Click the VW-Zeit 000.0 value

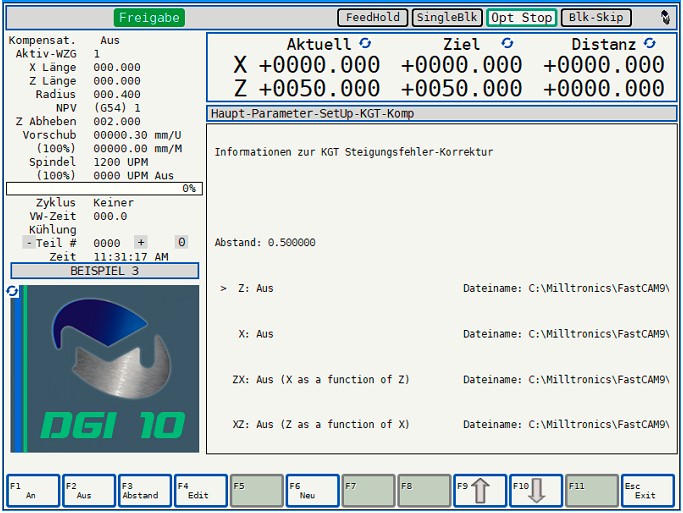[110, 216]
